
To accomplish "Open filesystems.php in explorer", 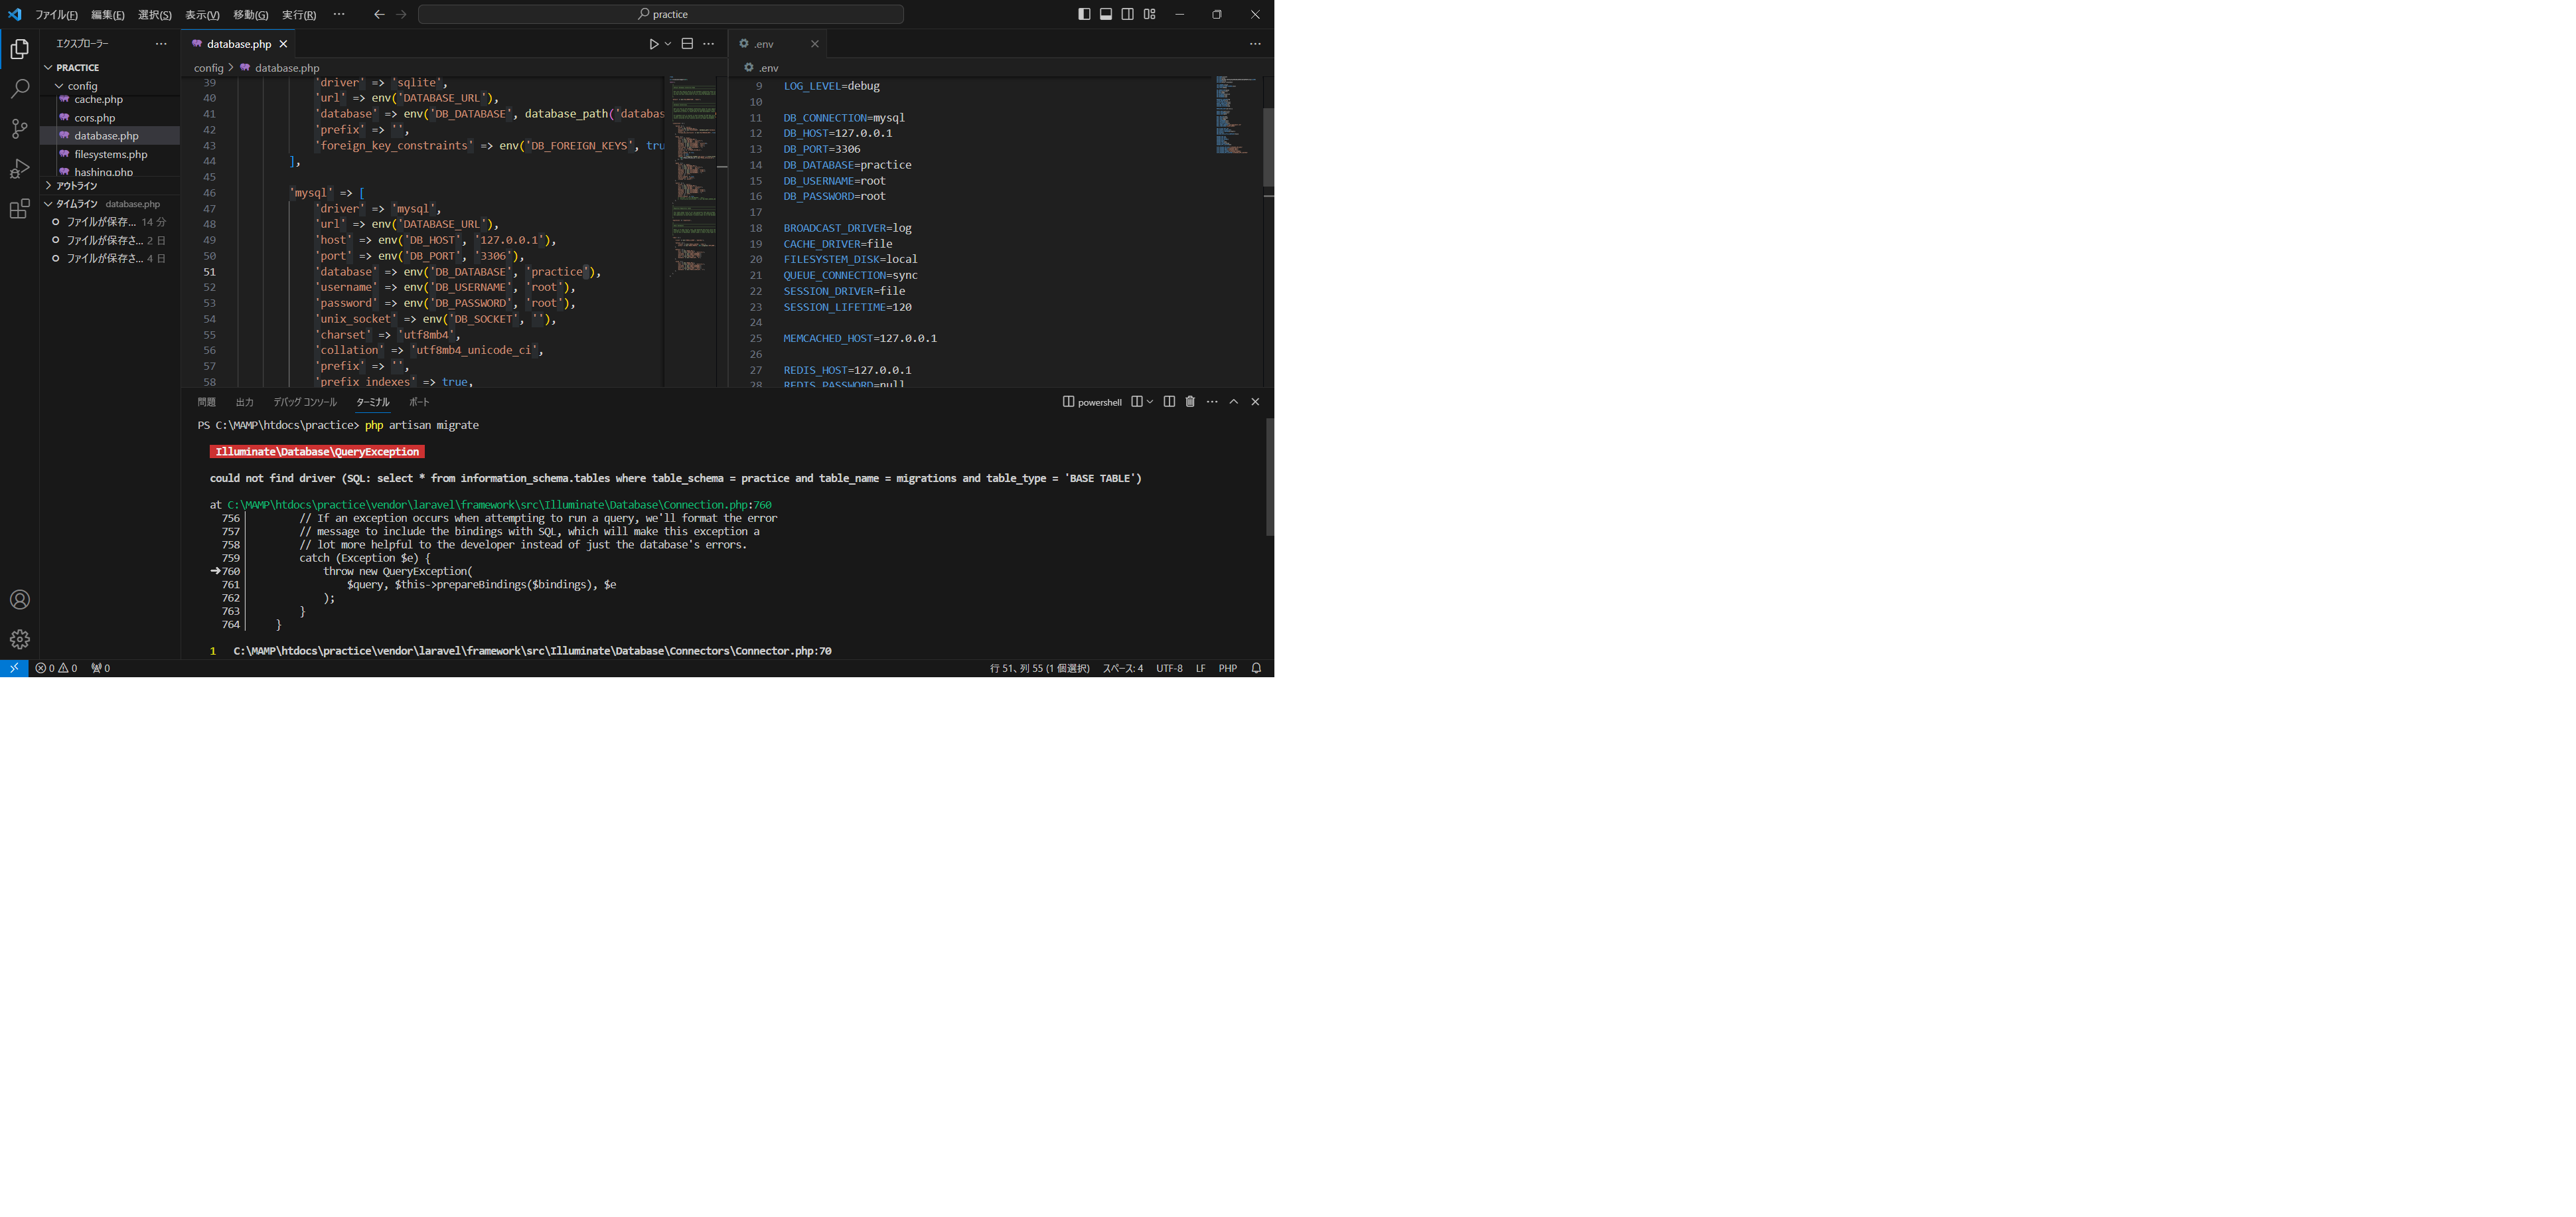I will tap(110, 154).
